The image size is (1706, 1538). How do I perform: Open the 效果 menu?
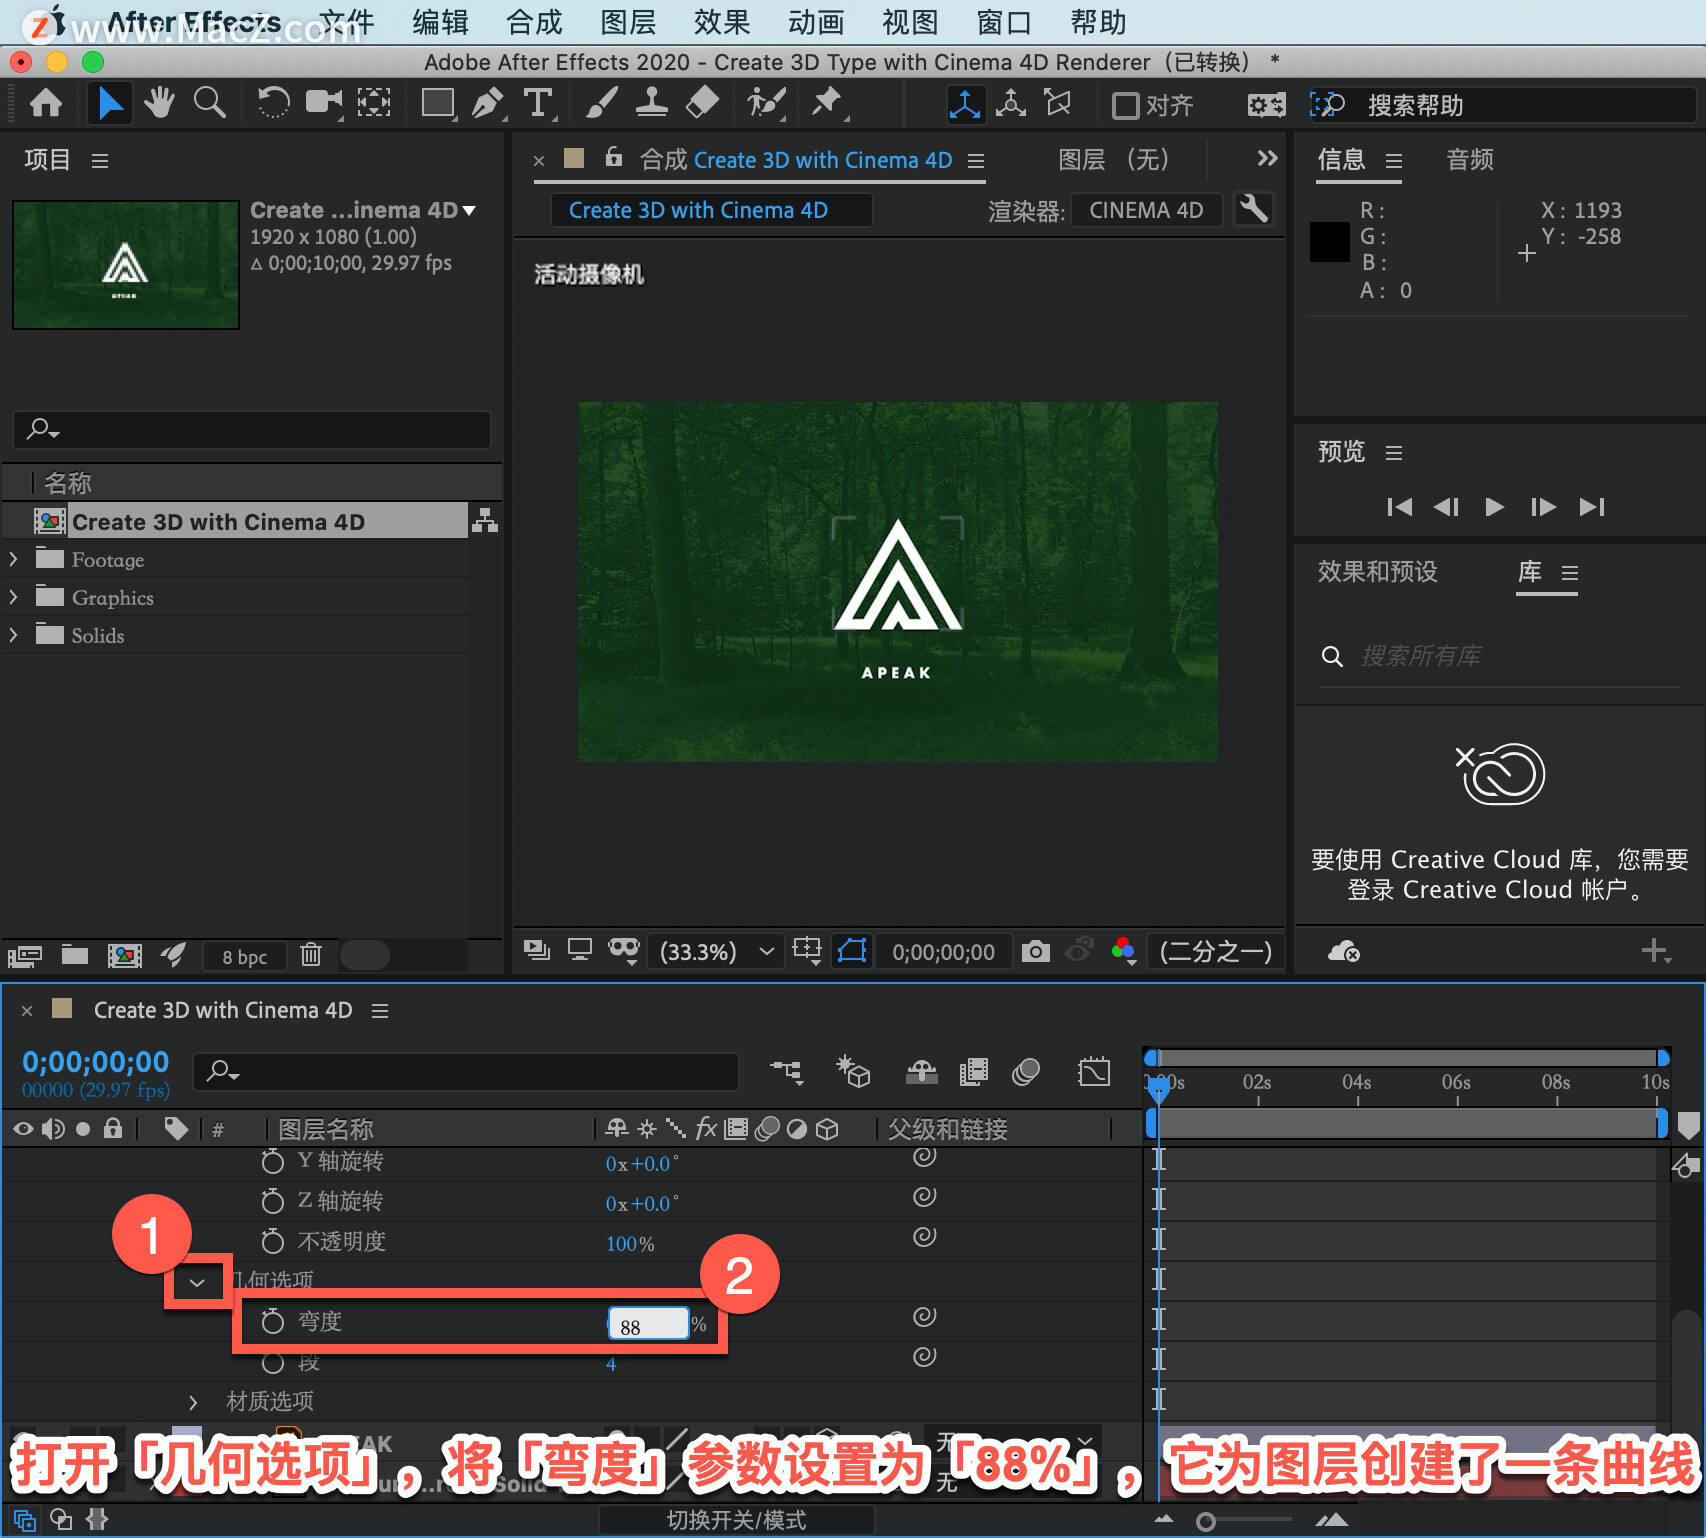tap(722, 22)
